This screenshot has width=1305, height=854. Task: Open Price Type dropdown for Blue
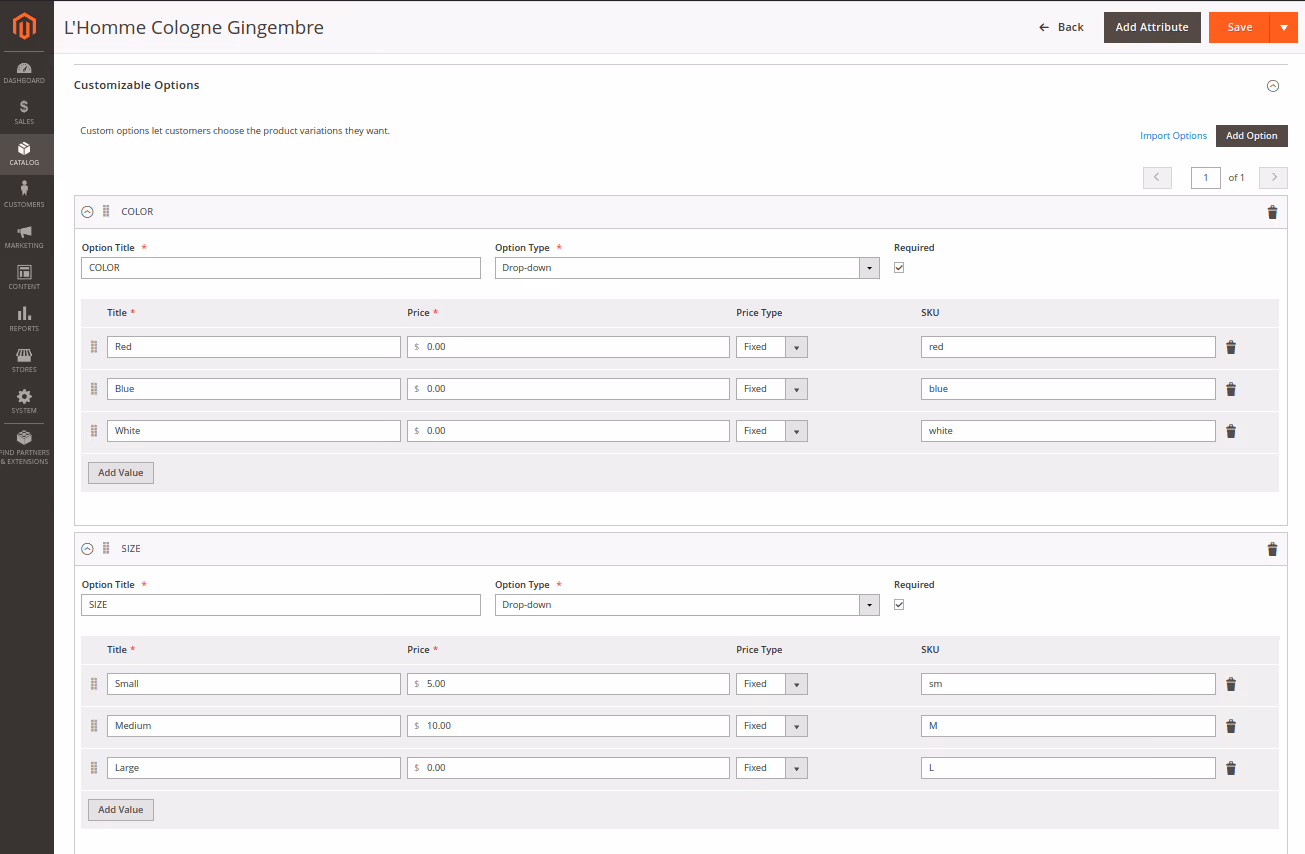coord(772,389)
